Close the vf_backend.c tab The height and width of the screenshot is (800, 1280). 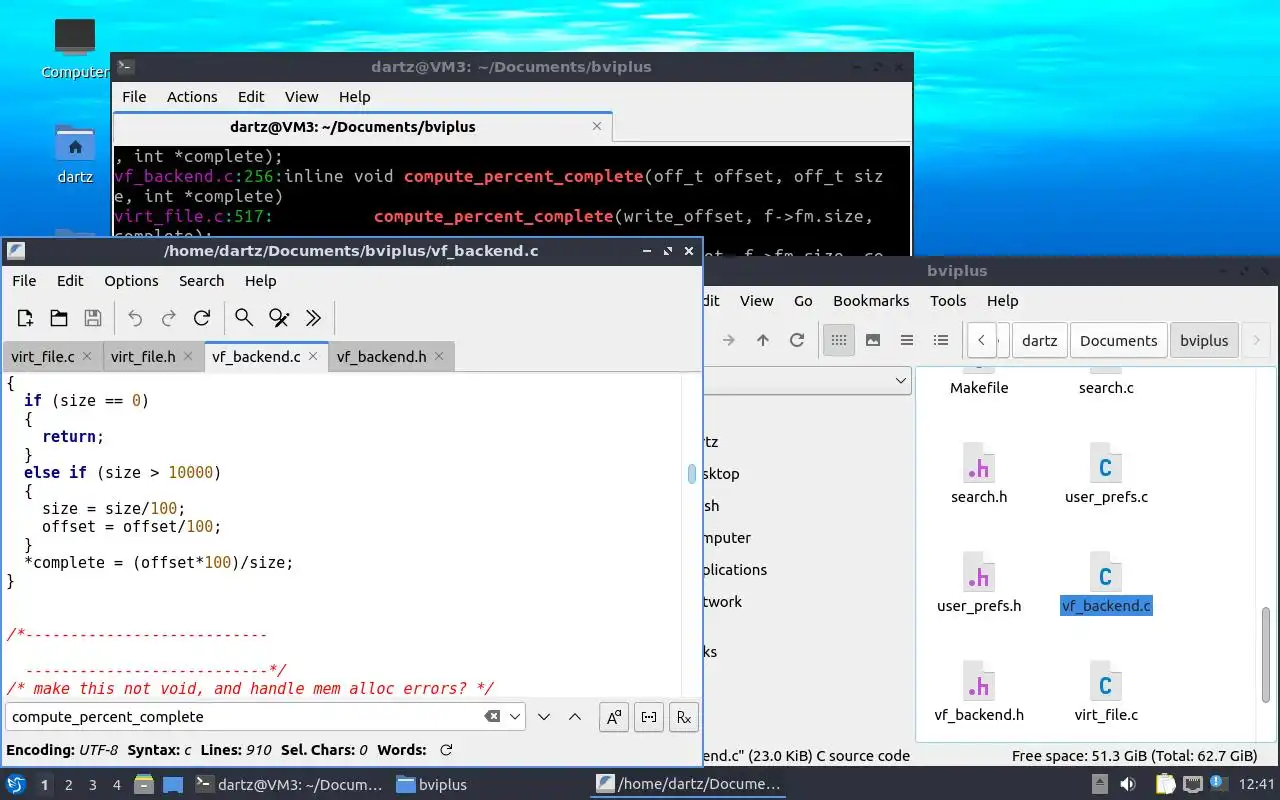(x=313, y=356)
